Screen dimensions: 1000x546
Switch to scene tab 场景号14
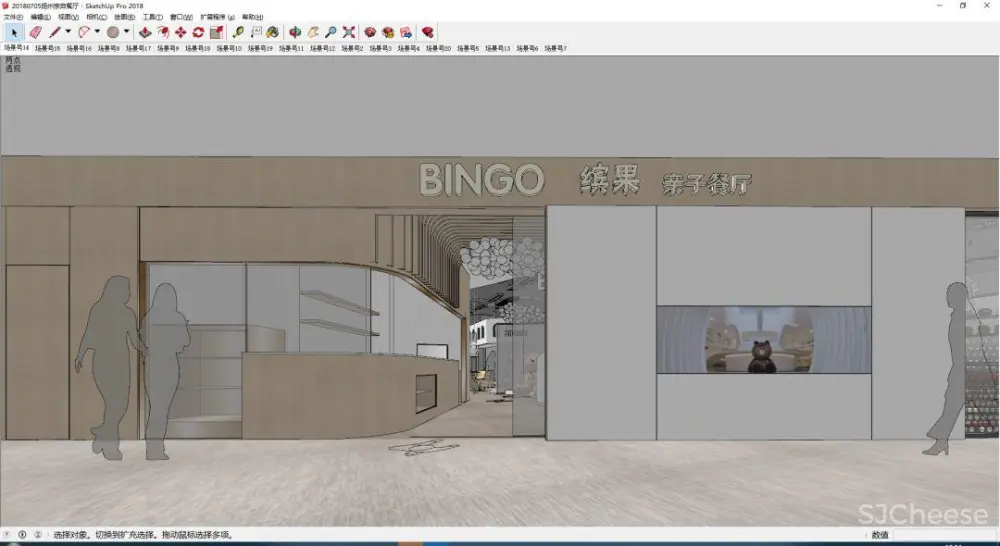16,47
